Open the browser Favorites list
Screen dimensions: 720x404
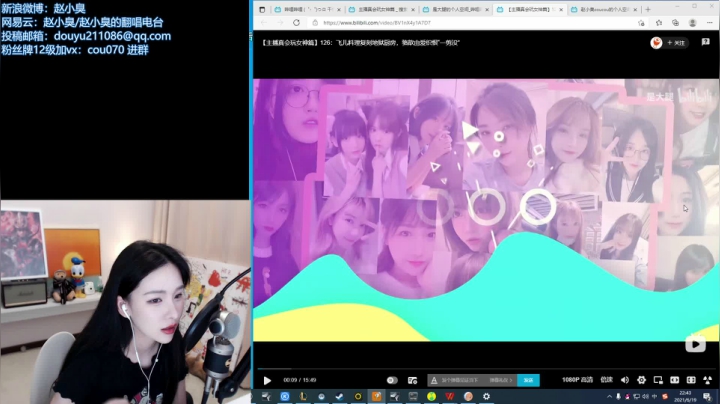tap(659, 22)
